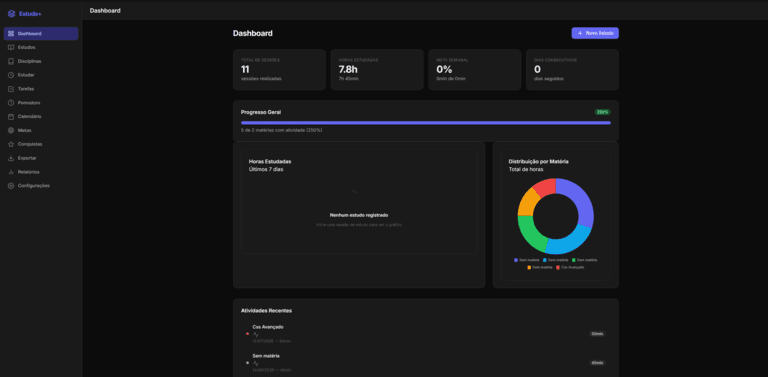Open Pomodoro via its timer icon
This screenshot has height=377, width=768.
[11, 103]
